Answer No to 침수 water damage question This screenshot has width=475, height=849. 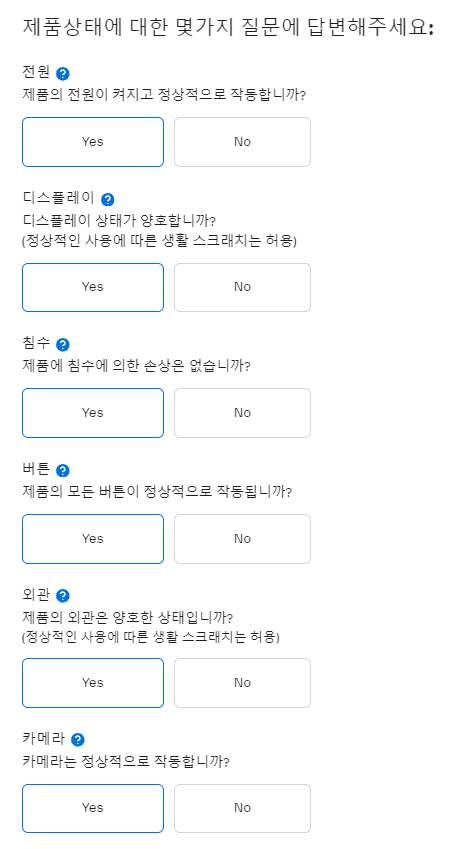tap(242, 413)
